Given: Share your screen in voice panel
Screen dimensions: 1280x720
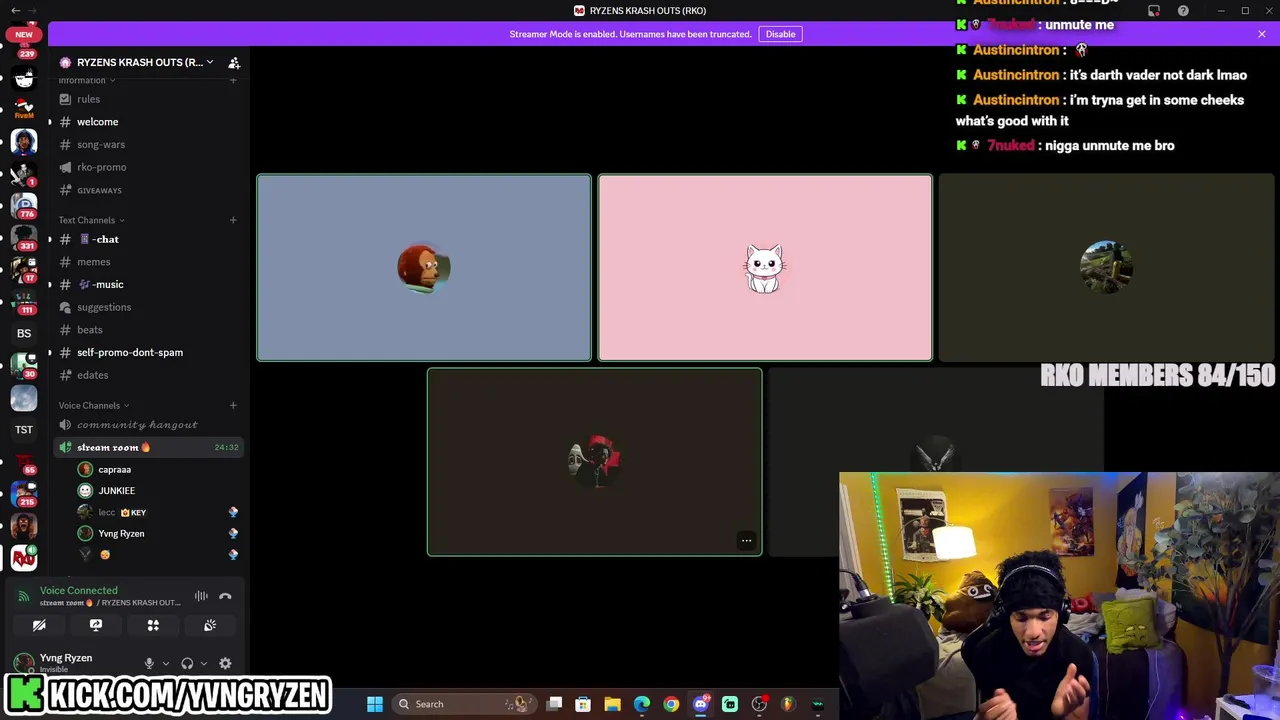Looking at the screenshot, I should (96, 625).
